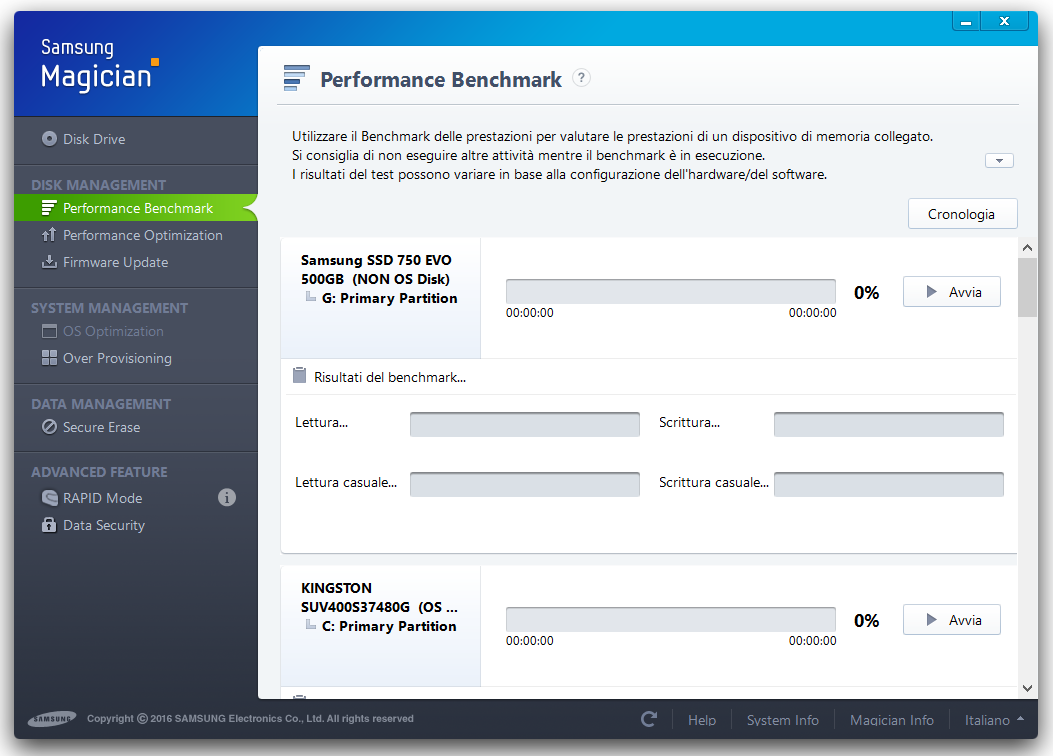Click the Lettura casuale result field

point(524,484)
